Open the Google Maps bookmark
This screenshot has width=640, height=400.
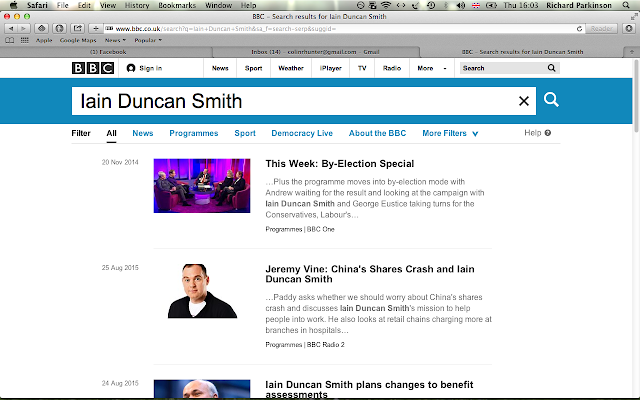pyautogui.click(x=78, y=40)
